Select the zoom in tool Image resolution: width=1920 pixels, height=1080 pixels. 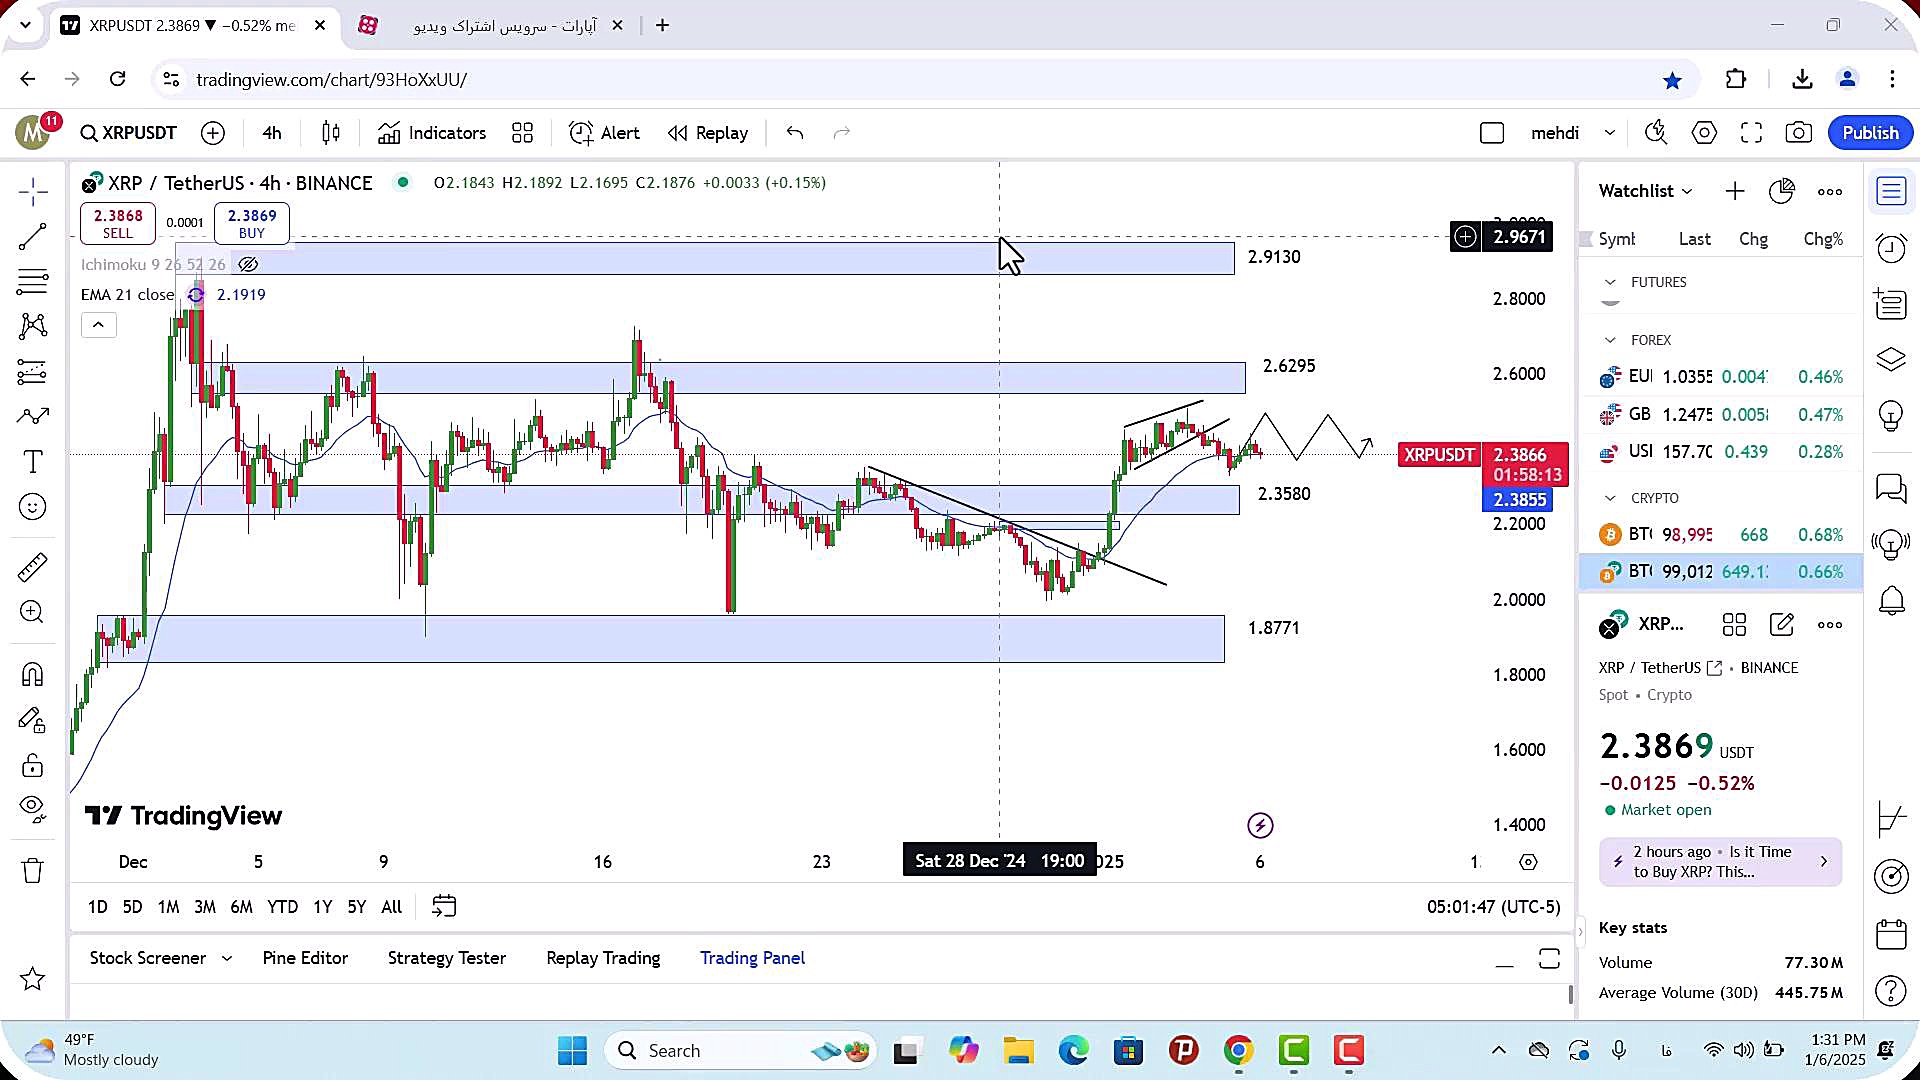[x=33, y=612]
